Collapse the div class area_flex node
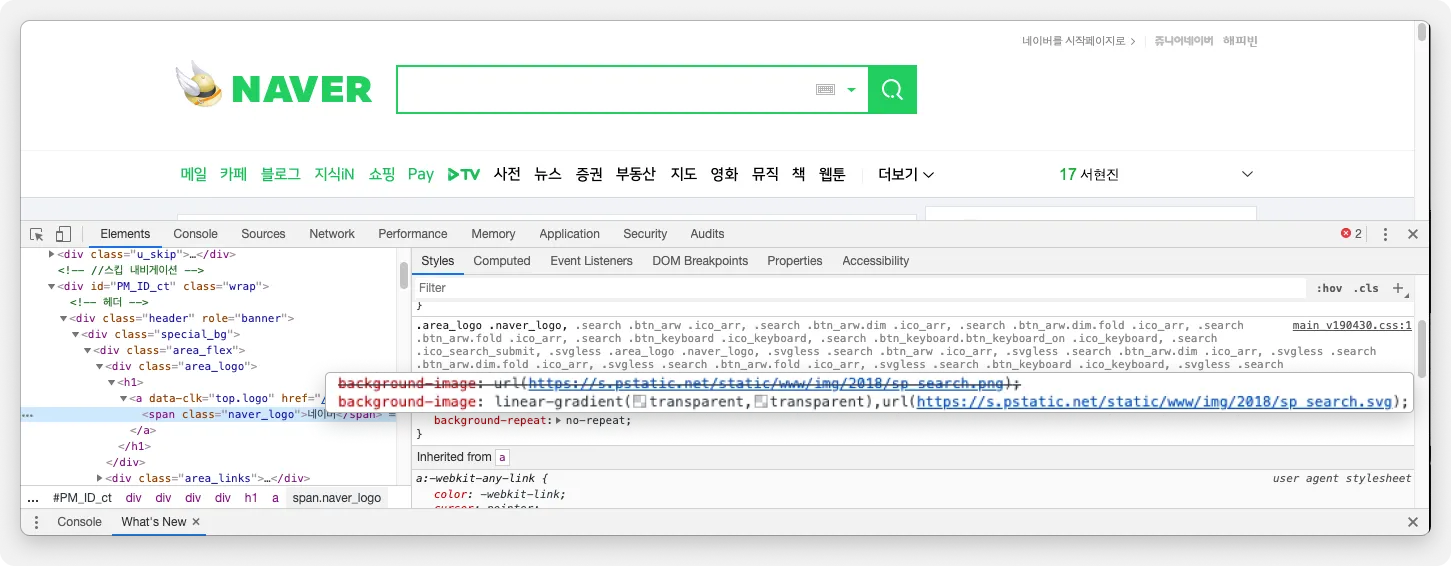 (x=88, y=350)
